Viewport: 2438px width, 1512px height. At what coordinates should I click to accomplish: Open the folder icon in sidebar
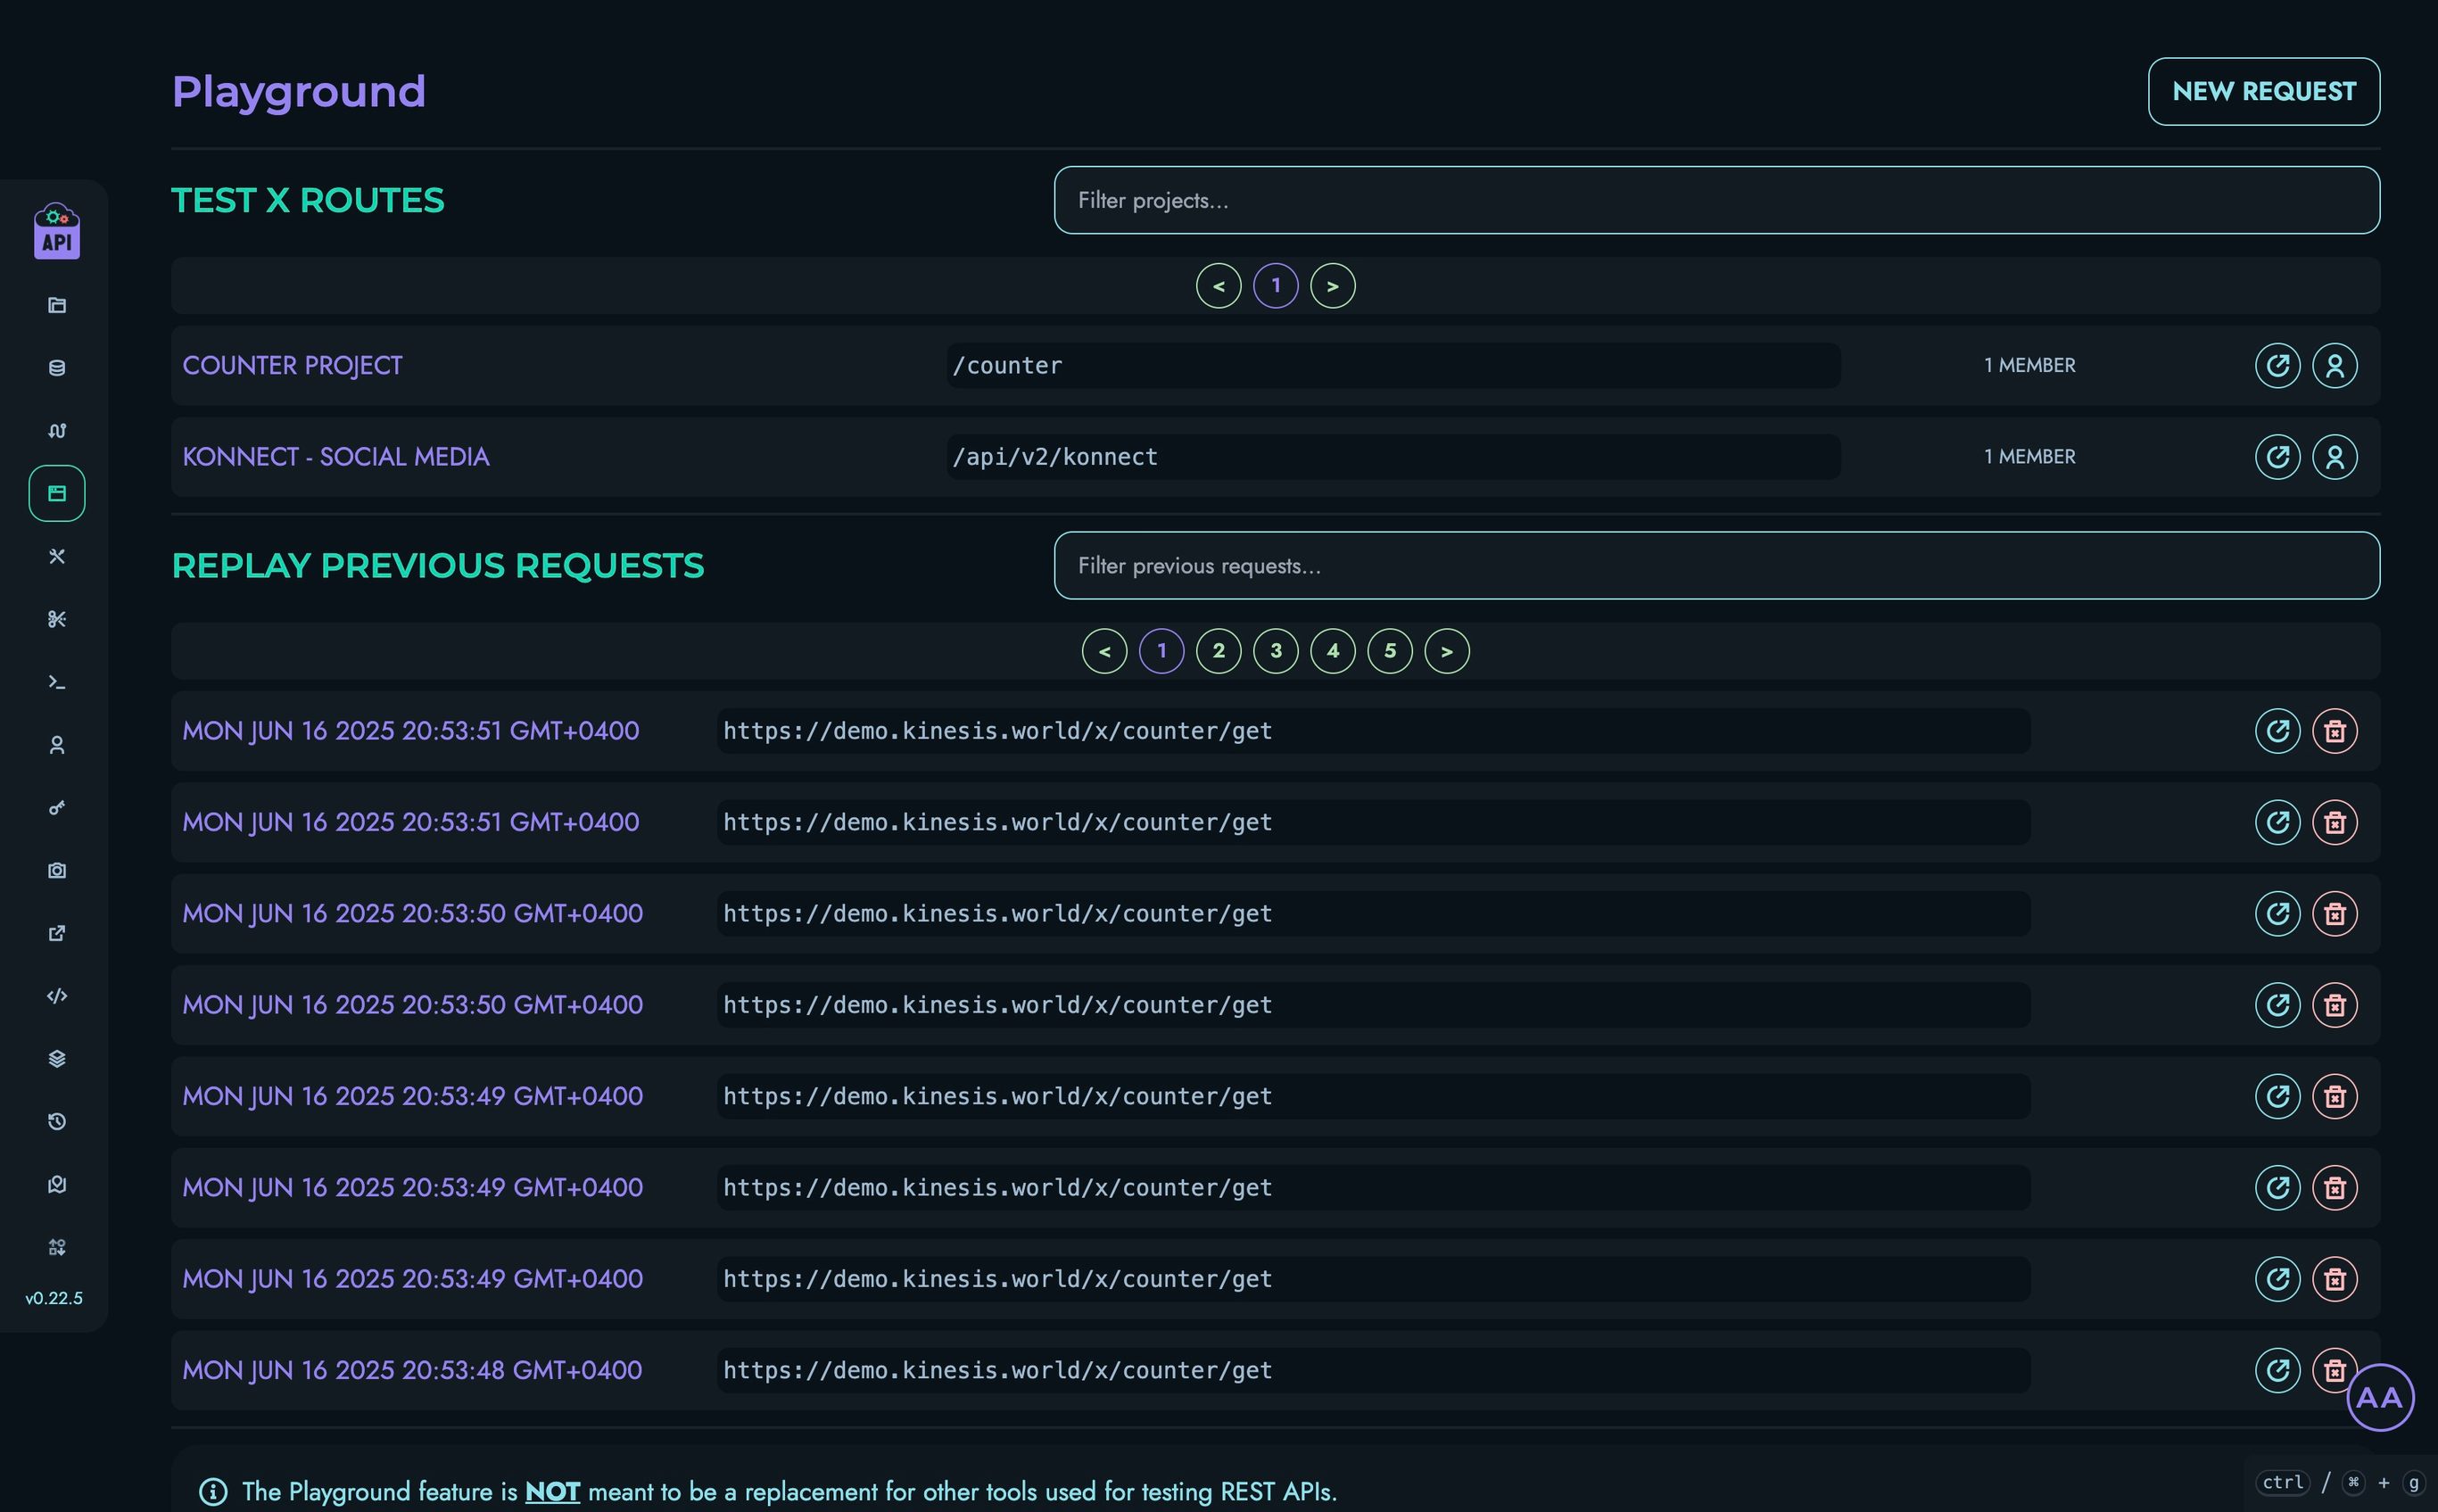[x=57, y=305]
